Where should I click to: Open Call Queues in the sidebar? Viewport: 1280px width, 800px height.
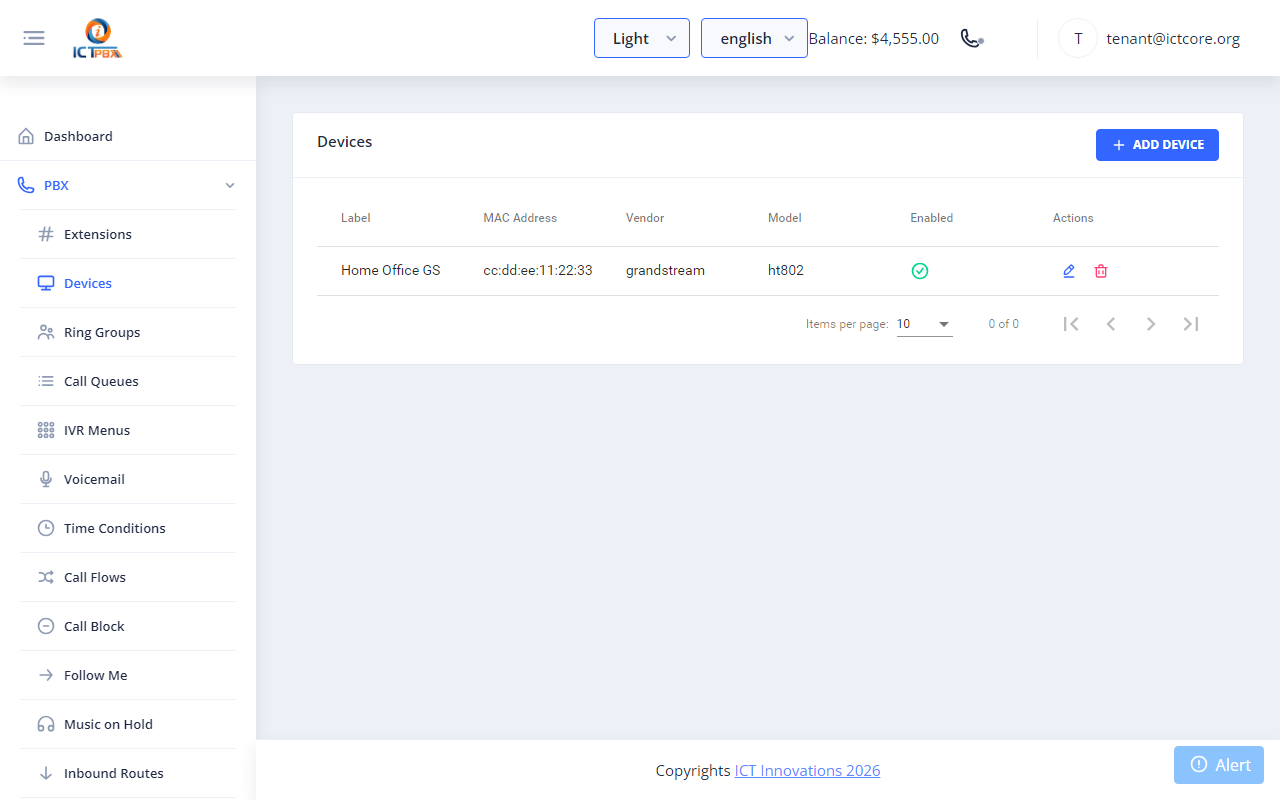point(128,381)
